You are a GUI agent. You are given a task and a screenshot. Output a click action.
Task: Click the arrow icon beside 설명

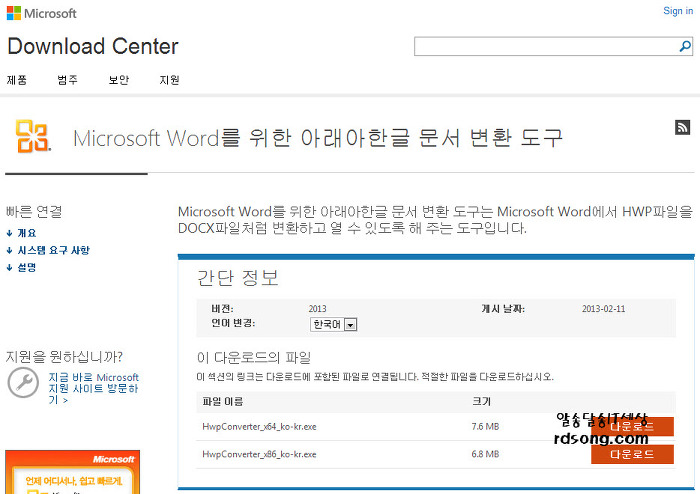point(9,268)
